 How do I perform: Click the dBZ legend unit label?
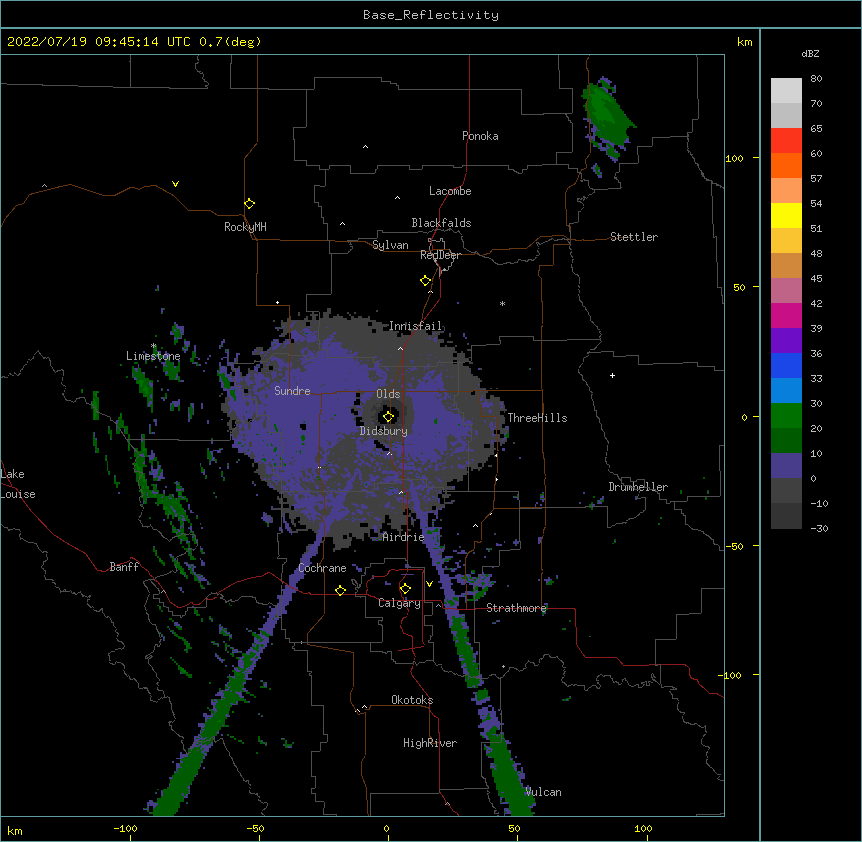(810, 53)
